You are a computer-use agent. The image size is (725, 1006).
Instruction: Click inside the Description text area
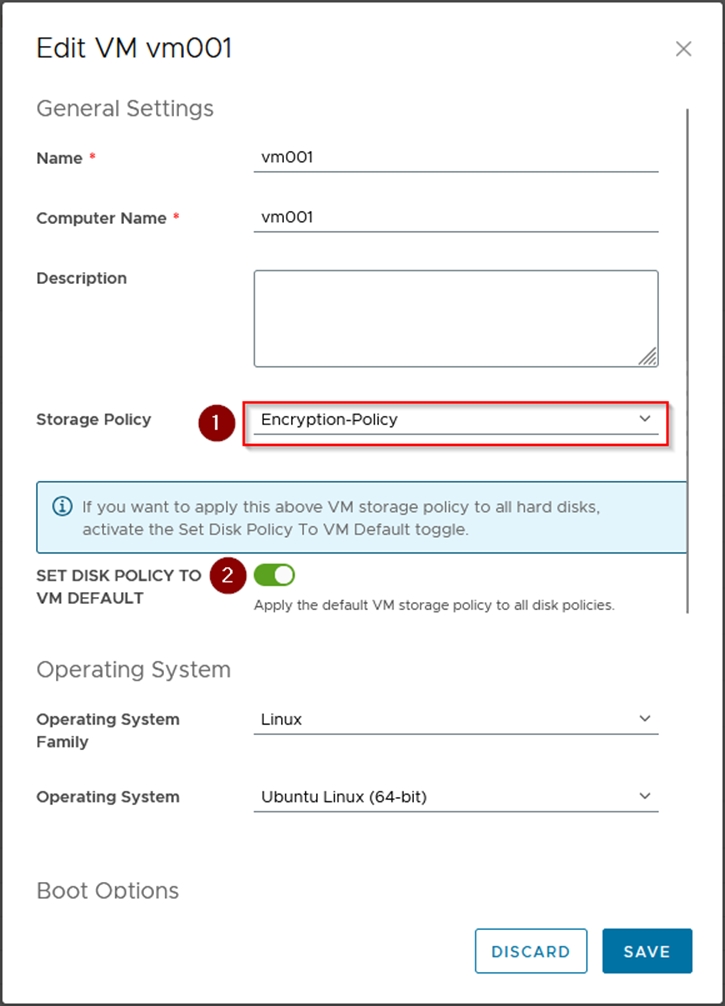click(x=455, y=318)
